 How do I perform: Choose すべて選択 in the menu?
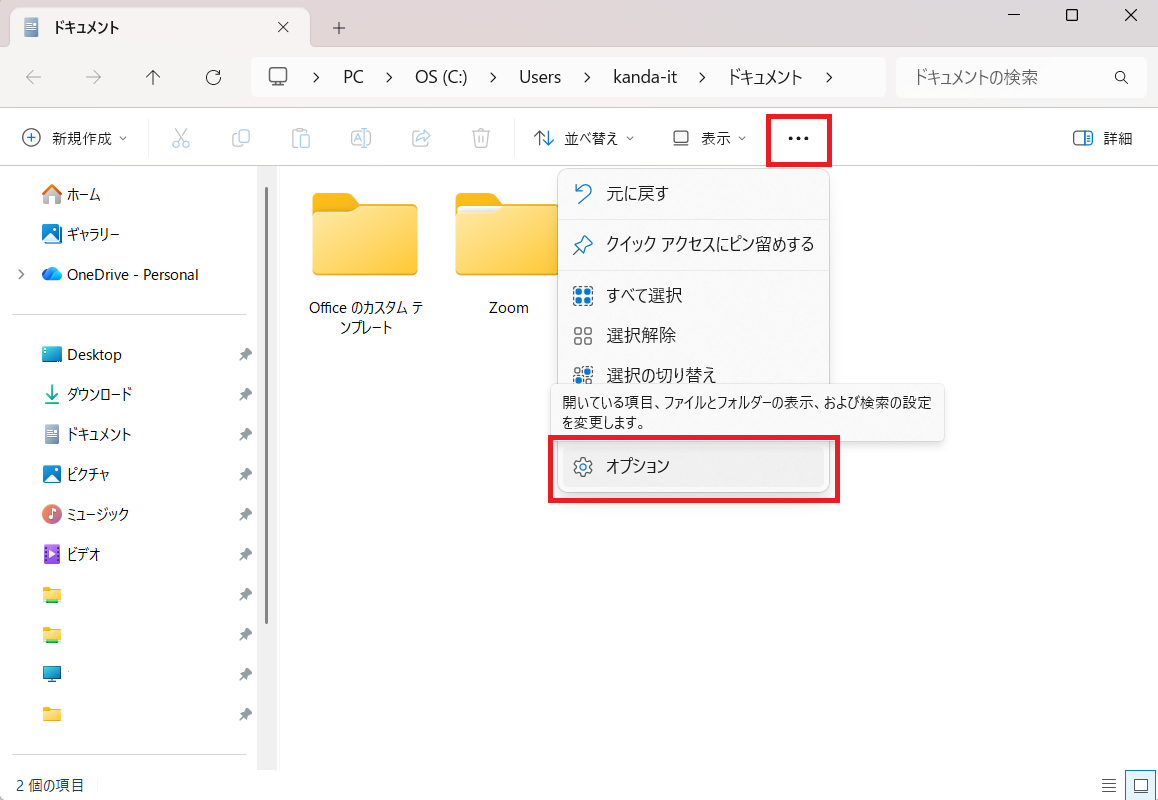644,296
